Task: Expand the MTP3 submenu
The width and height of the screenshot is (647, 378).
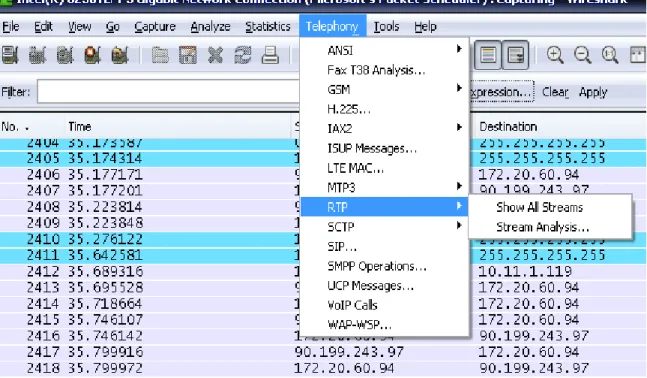Action: coord(385,188)
